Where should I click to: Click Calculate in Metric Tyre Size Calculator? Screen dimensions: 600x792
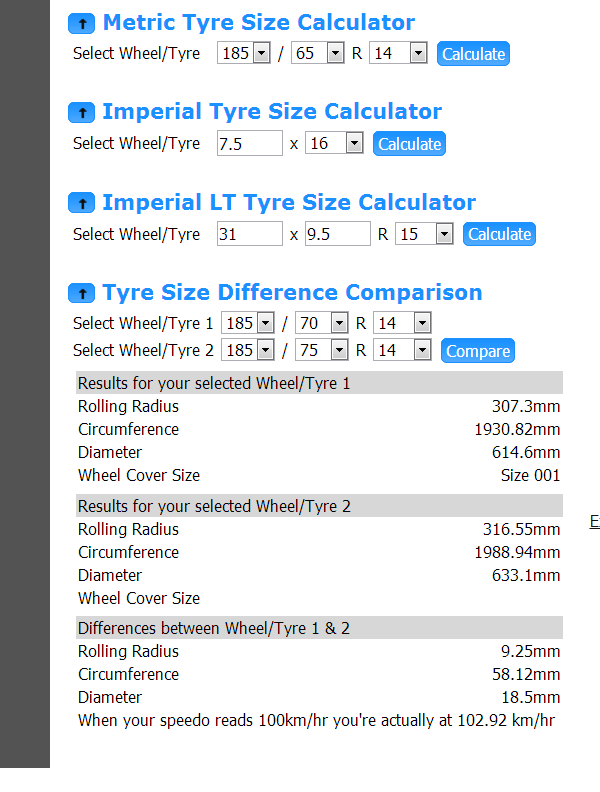coord(473,54)
